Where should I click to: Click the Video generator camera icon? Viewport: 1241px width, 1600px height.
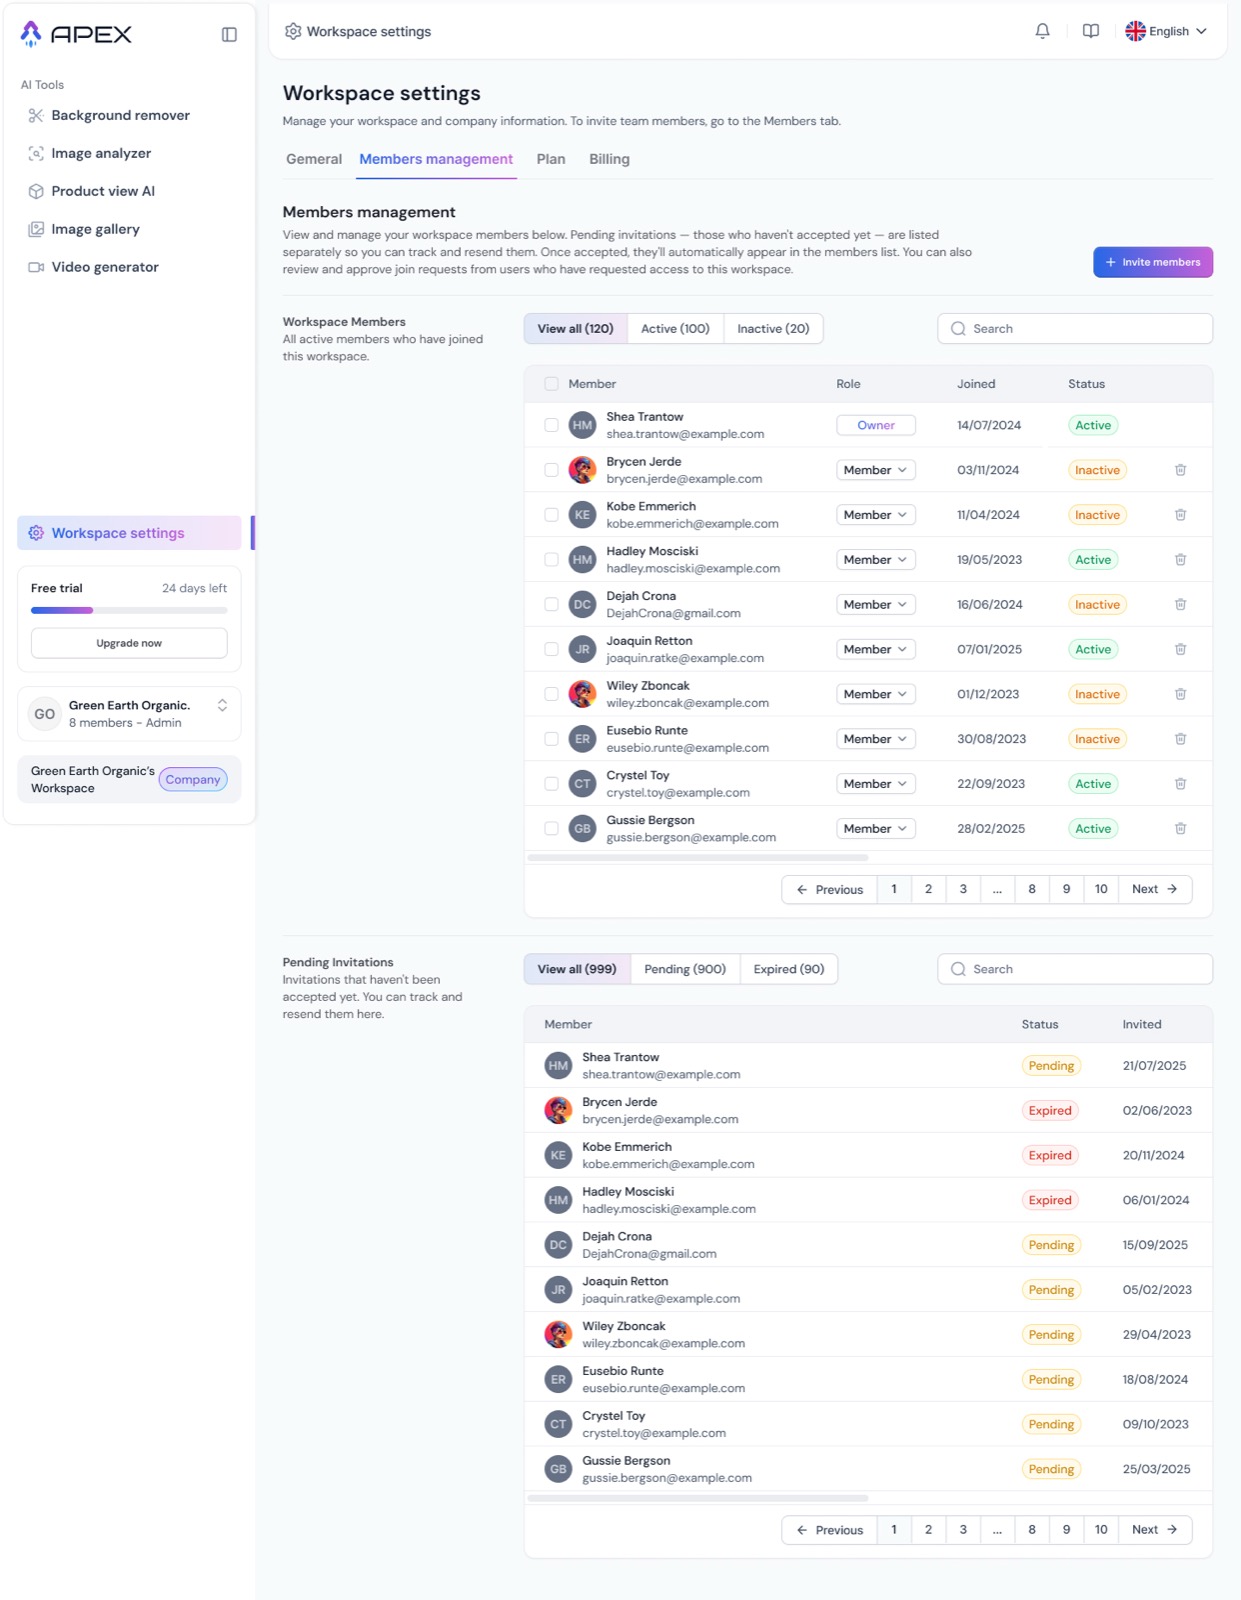(36, 267)
